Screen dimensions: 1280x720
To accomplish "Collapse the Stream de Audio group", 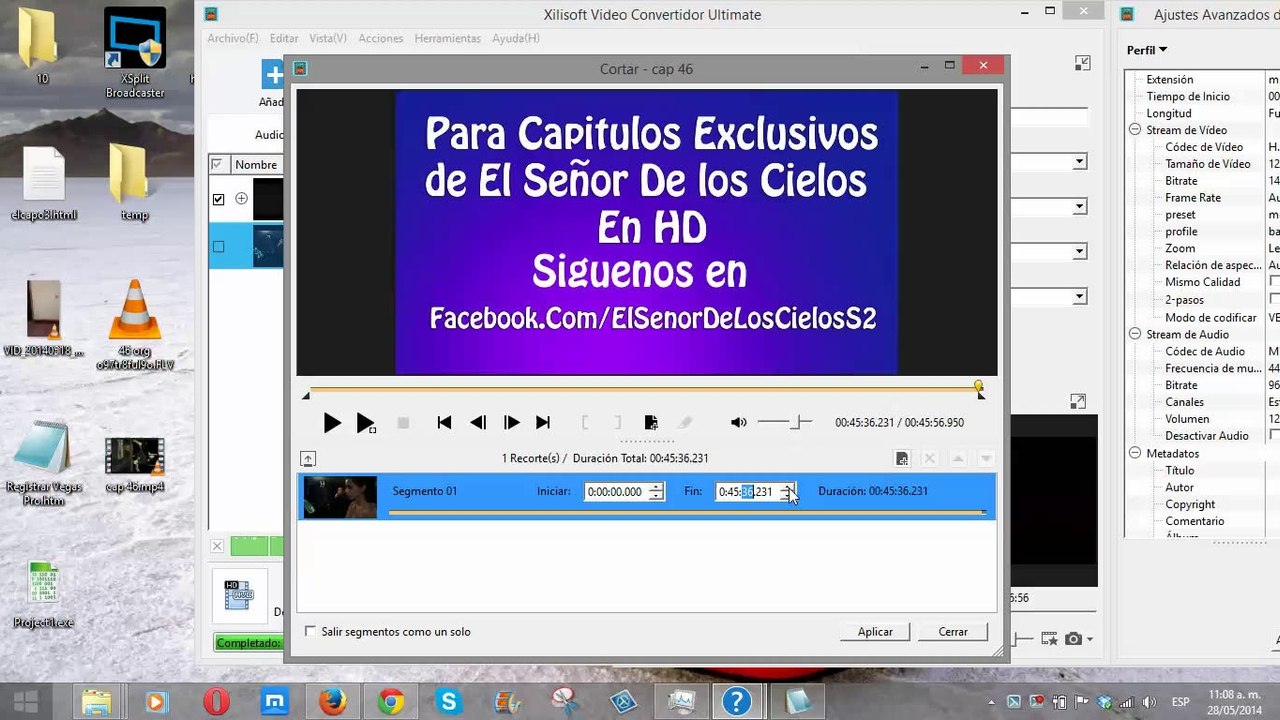I will [1135, 334].
